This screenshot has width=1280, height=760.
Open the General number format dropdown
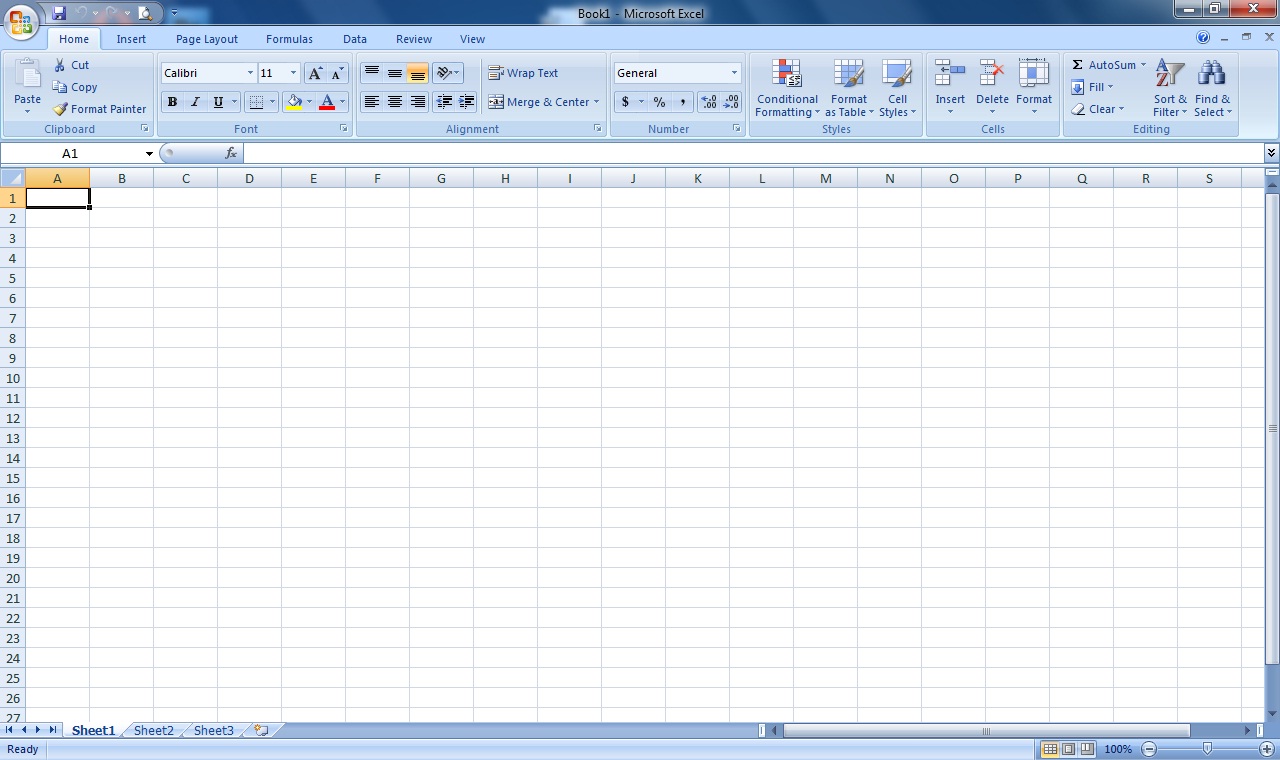(734, 73)
